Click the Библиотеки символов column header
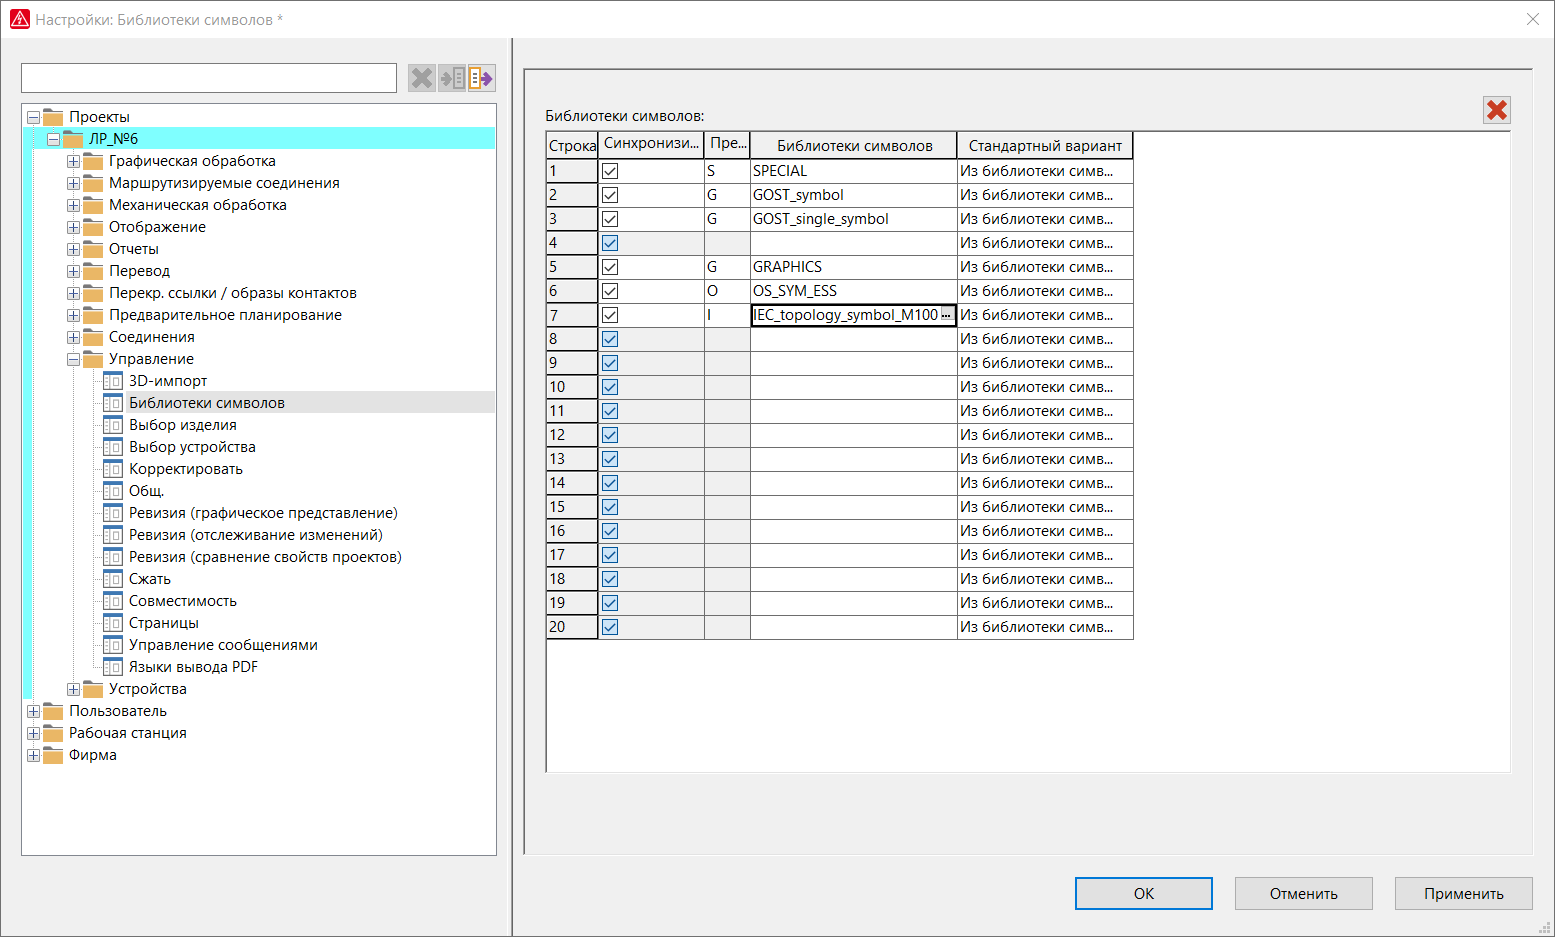 [x=854, y=146]
